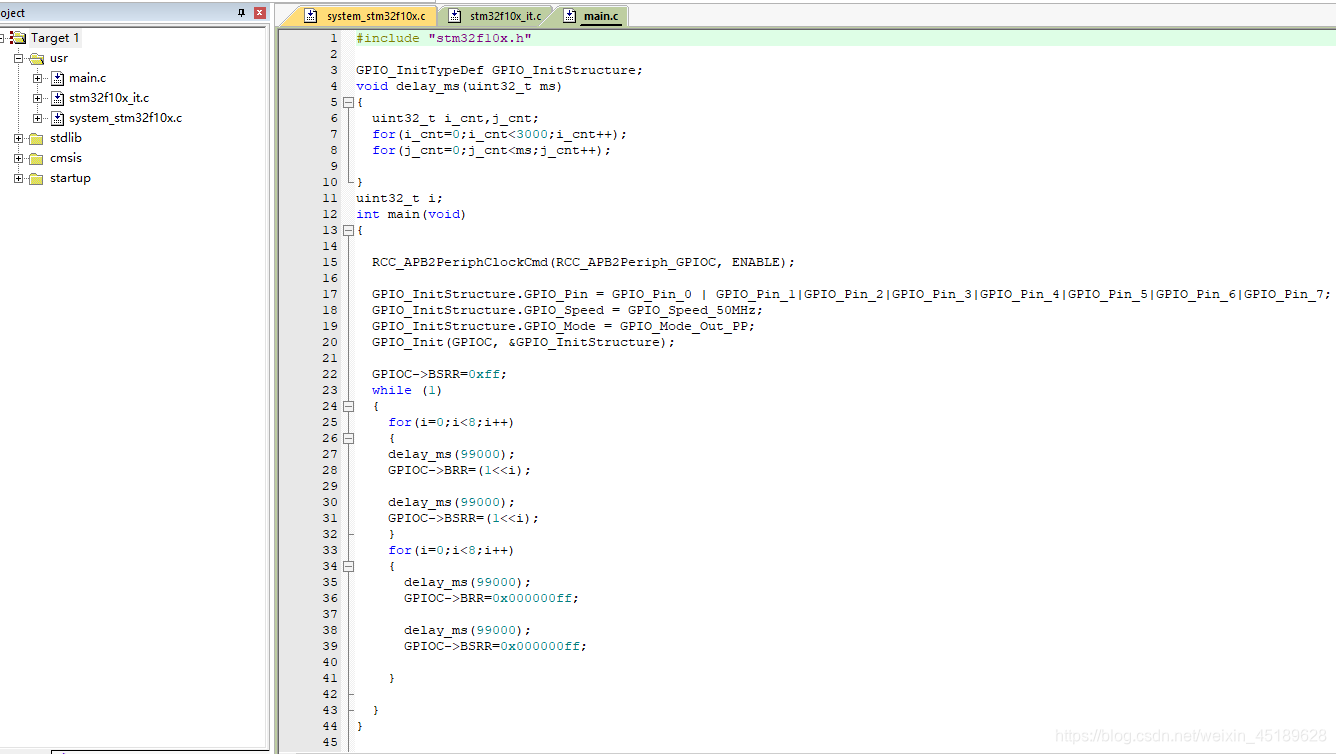
Task: Click on GPIOC->BSRR=0xff line
Action: click(x=440, y=374)
